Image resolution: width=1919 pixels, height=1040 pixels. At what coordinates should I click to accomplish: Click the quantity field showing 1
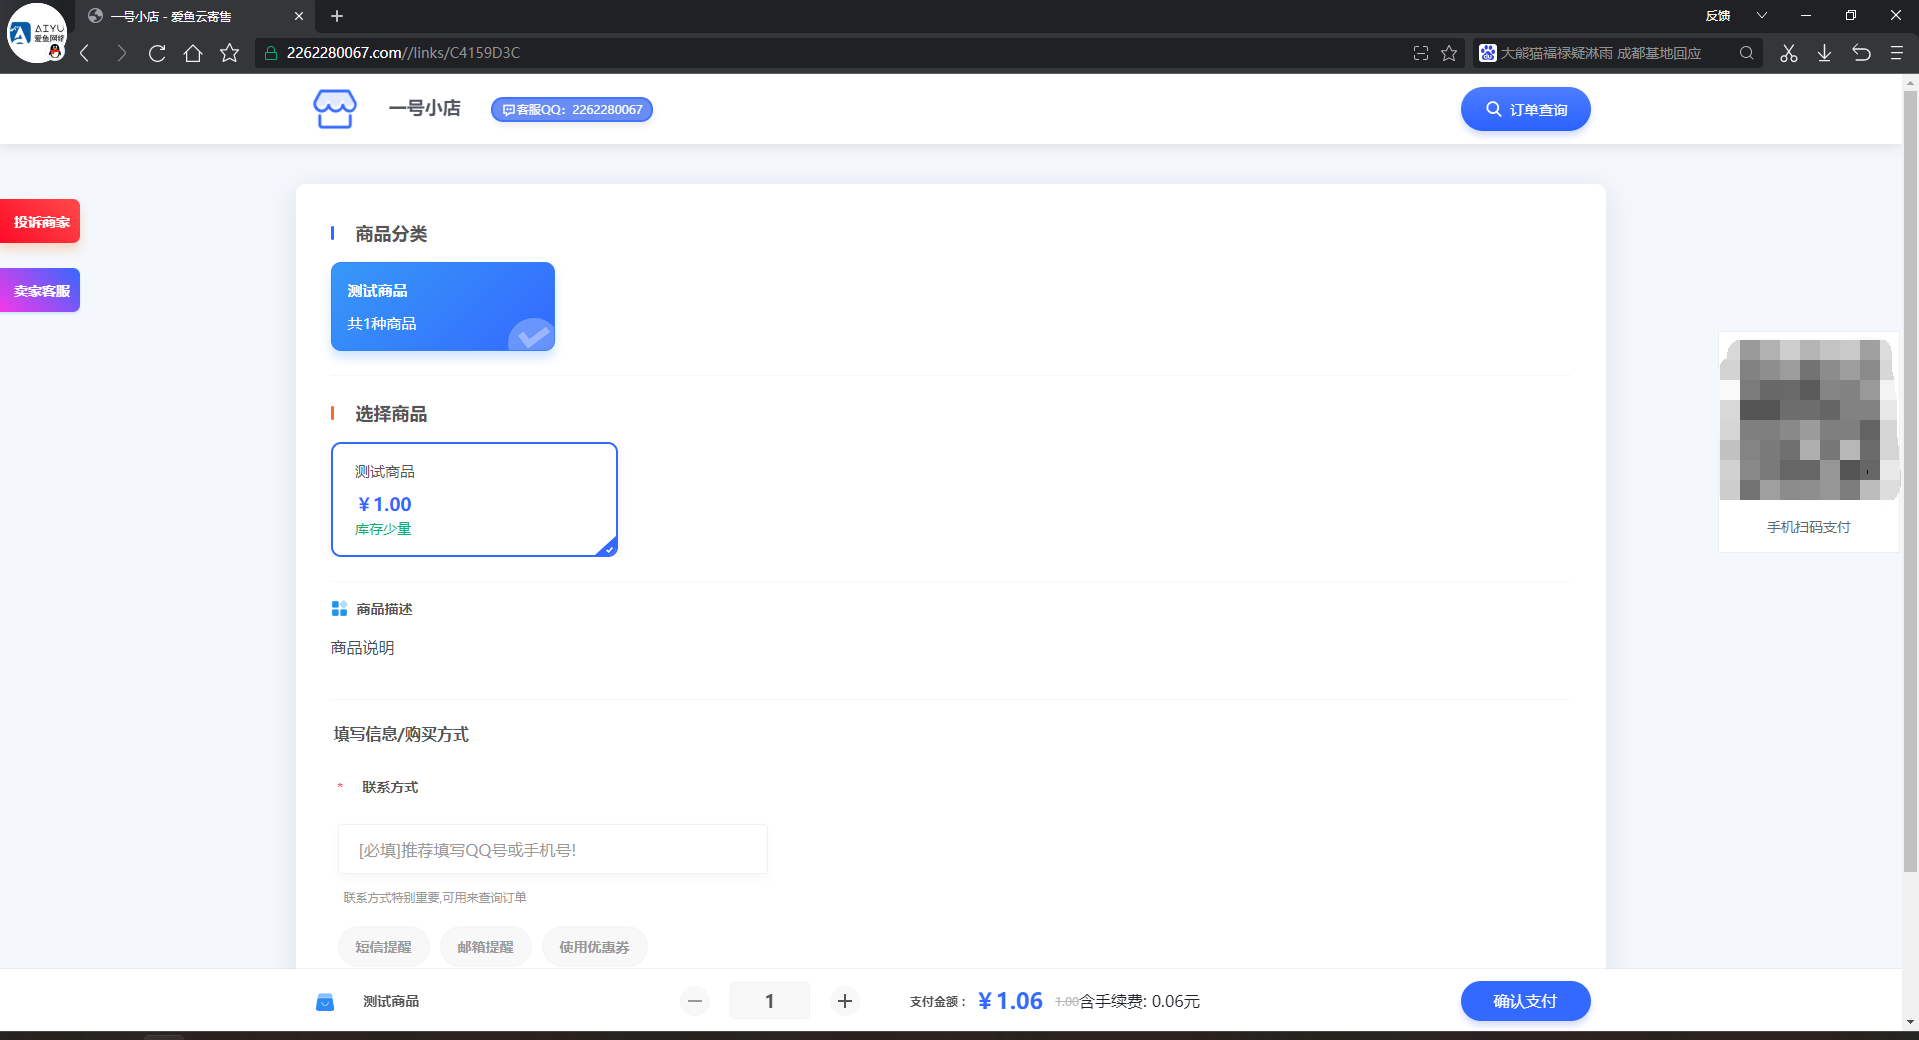[x=770, y=1001]
